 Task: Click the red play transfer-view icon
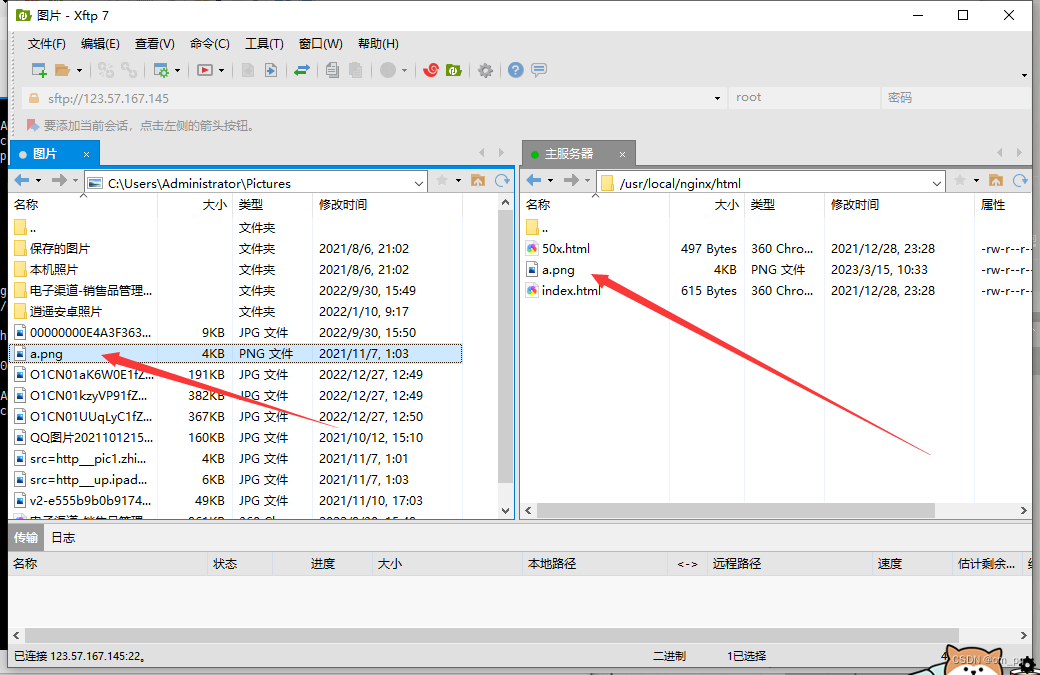[x=205, y=70]
